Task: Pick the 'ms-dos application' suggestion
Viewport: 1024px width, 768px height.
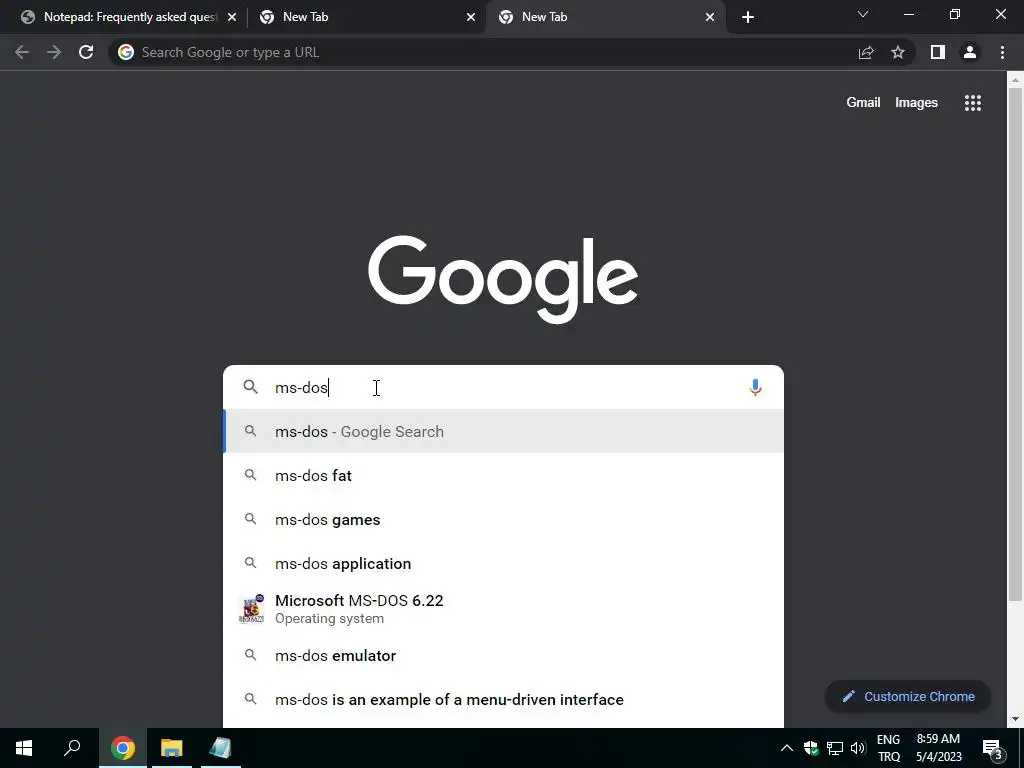Action: (x=503, y=564)
